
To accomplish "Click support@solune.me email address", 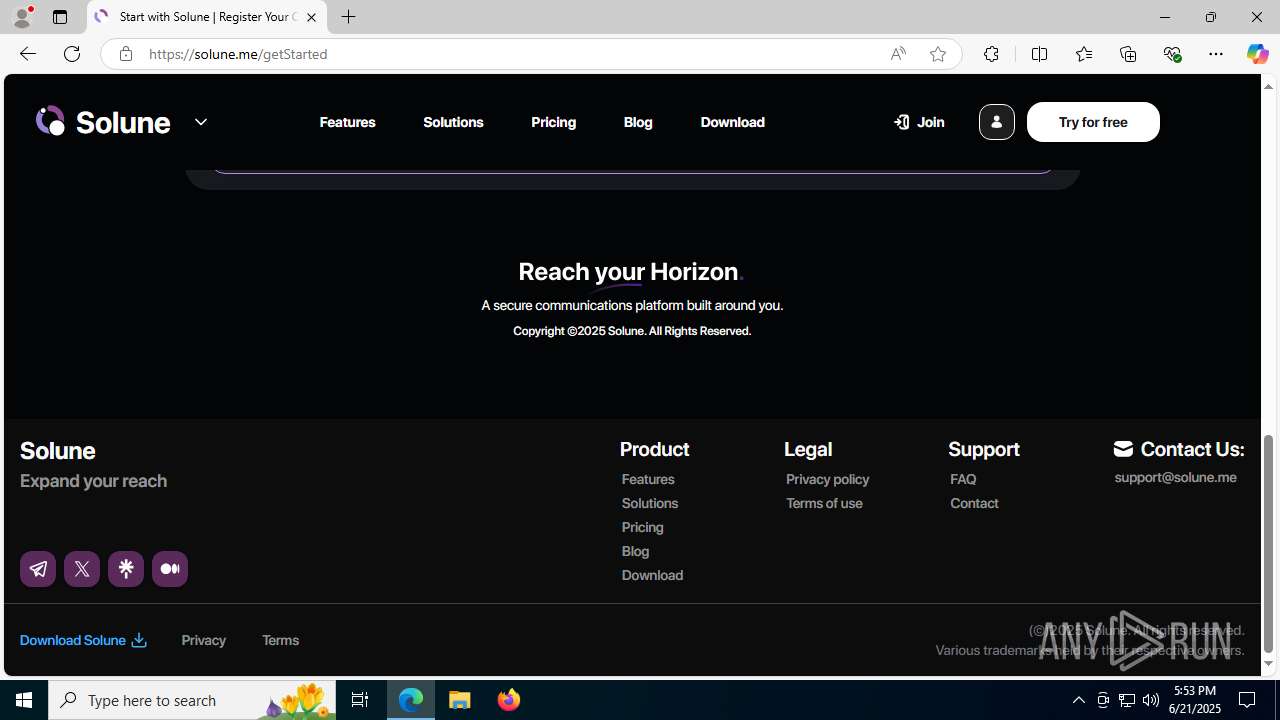I will pyautogui.click(x=1176, y=477).
